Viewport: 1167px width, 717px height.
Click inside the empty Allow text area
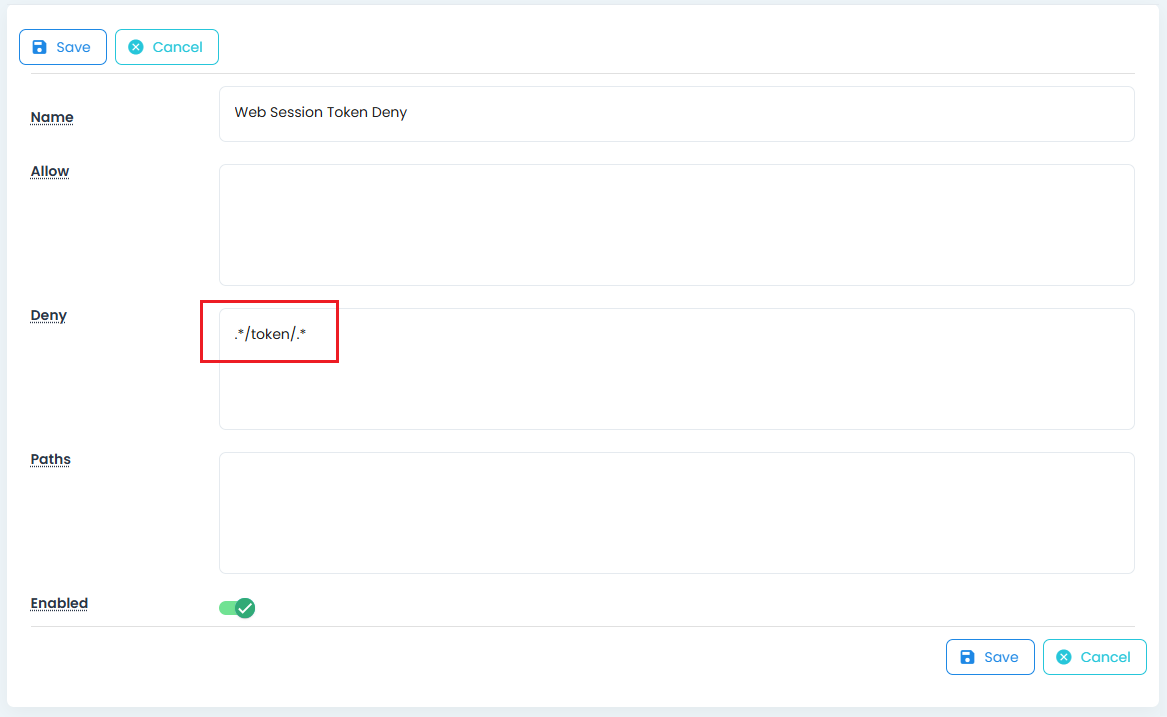(x=676, y=225)
